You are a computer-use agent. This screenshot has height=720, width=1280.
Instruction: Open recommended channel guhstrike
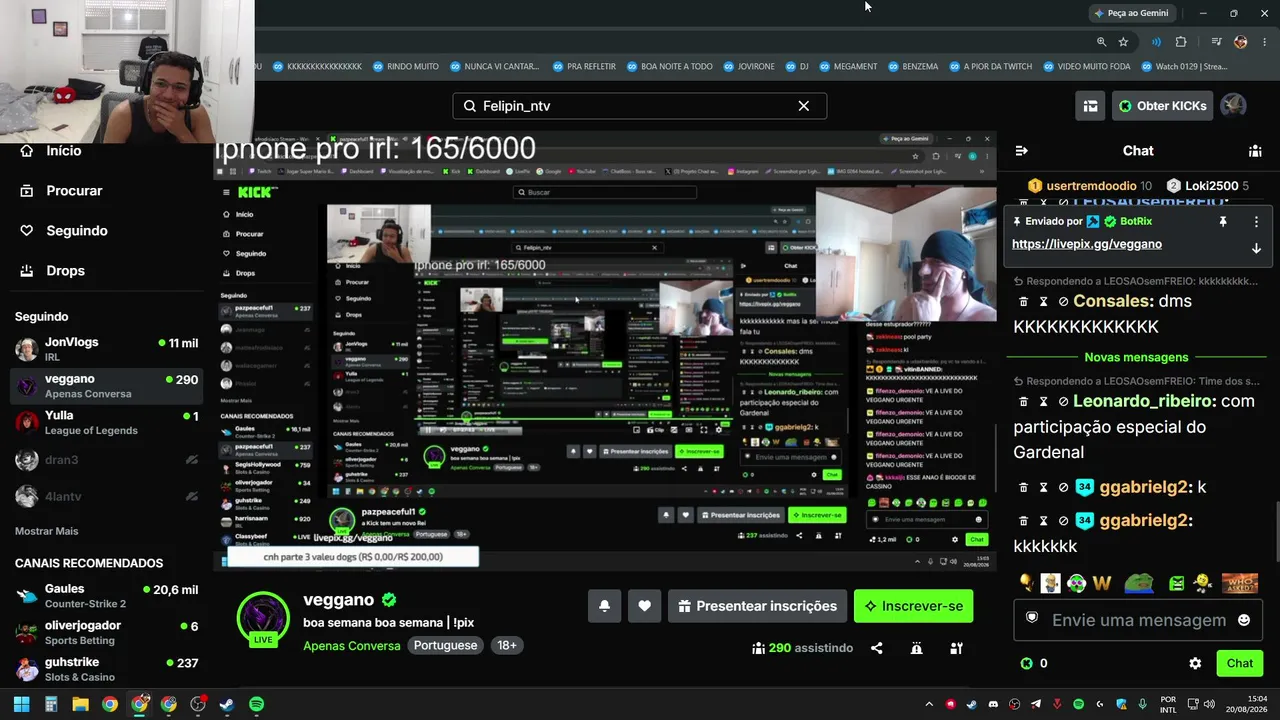click(107, 670)
